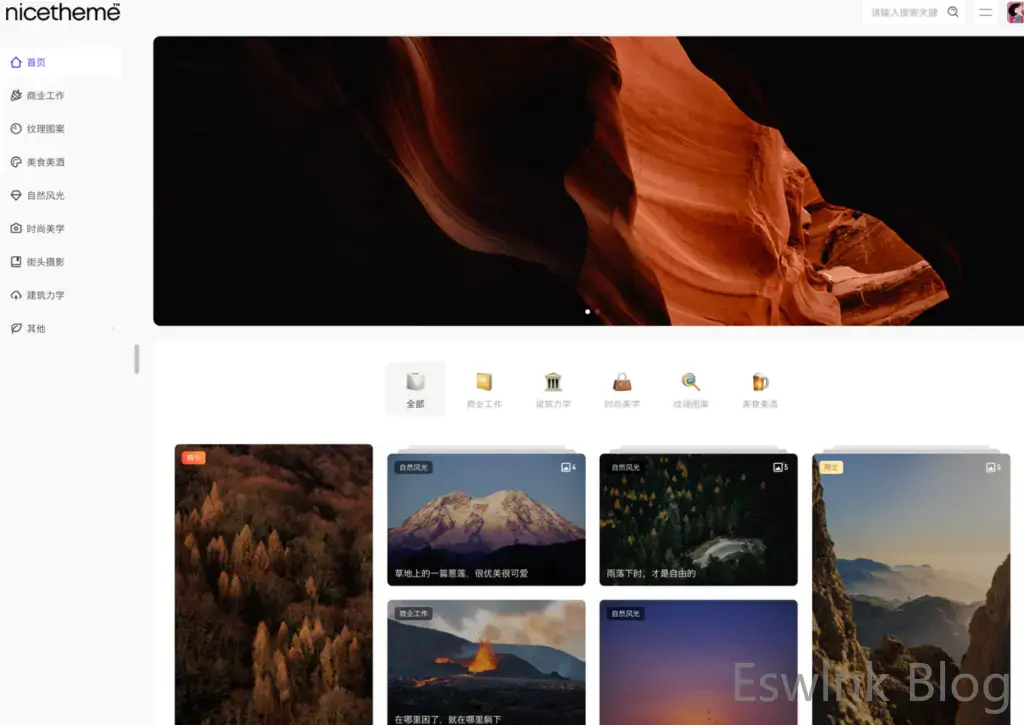Viewport: 1024px width, 725px height.
Task: Click the search magnifier icon
Action: click(x=953, y=12)
